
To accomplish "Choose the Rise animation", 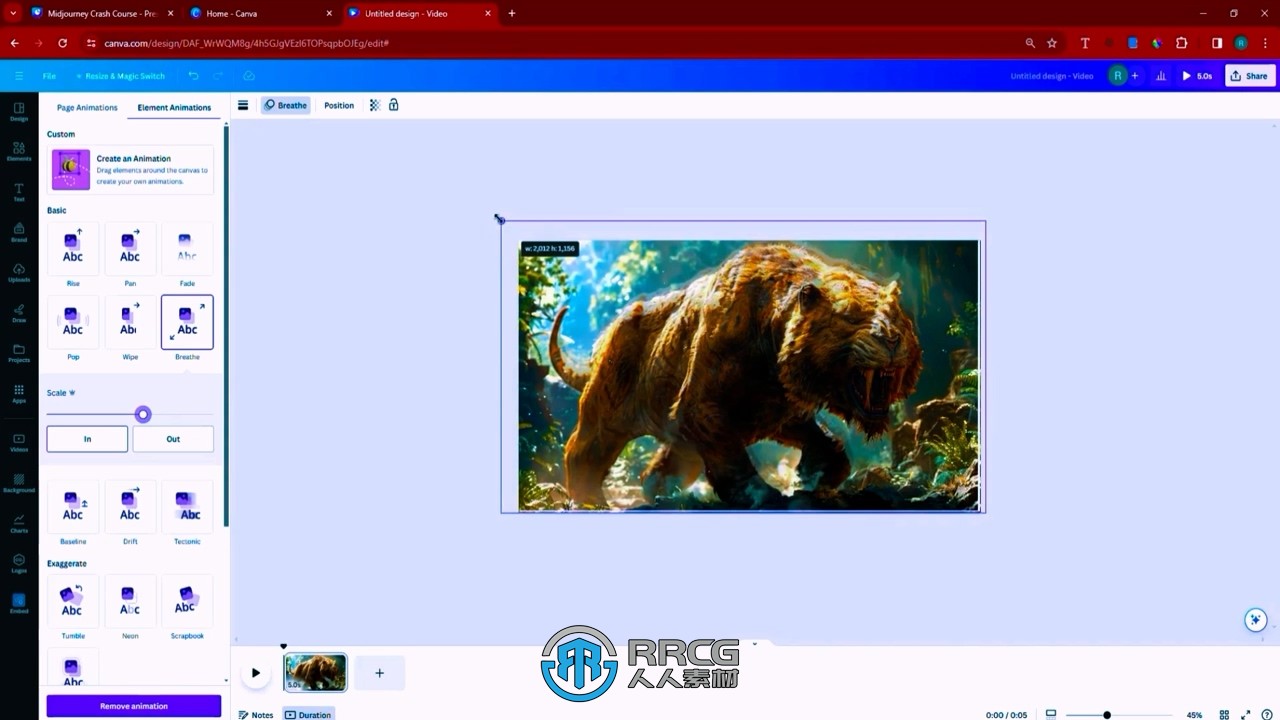I will click(73, 255).
